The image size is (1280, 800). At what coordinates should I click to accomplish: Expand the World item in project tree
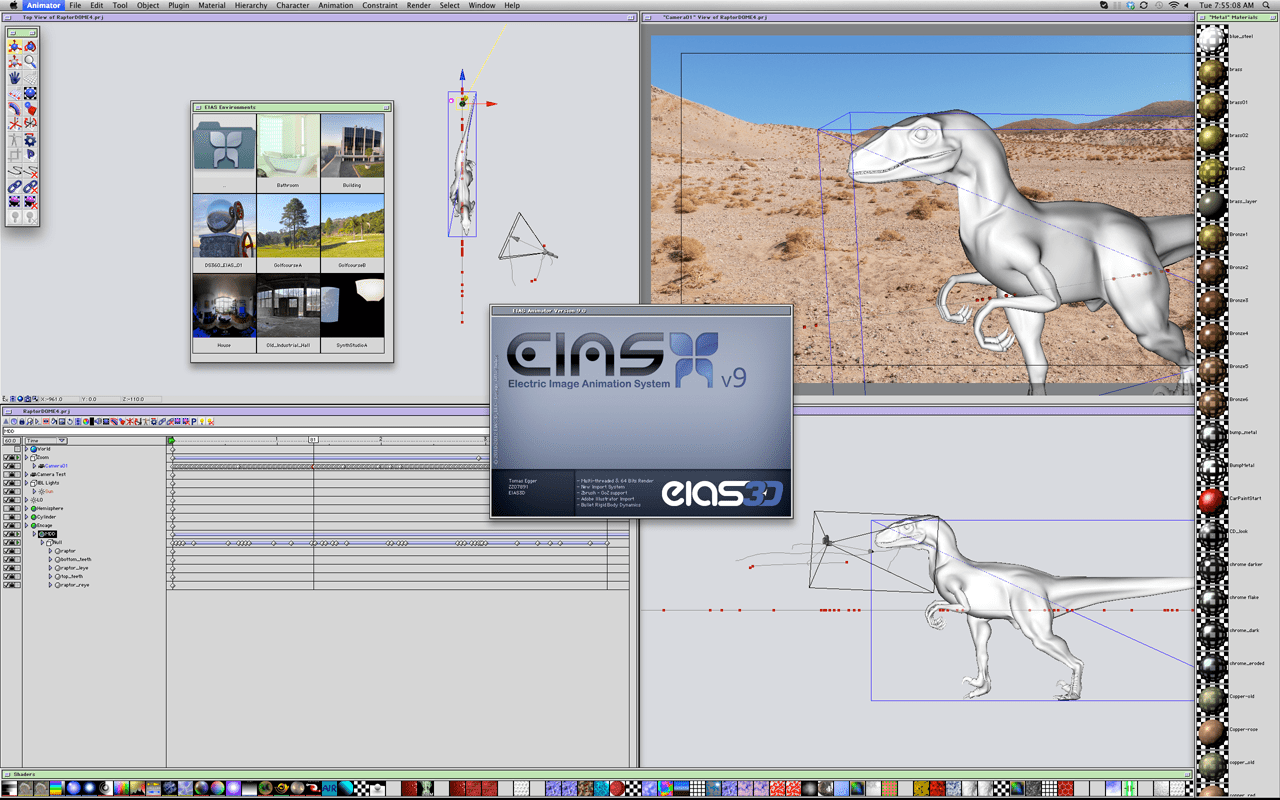click(x=27, y=449)
